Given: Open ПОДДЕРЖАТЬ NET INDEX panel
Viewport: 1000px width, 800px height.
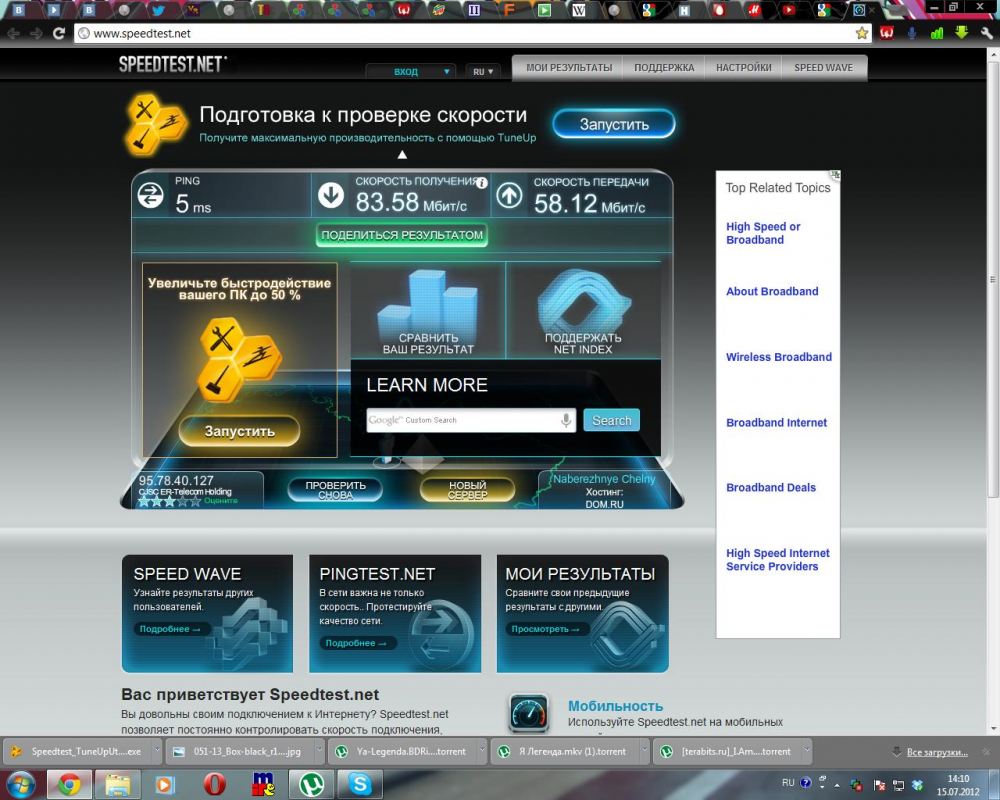Looking at the screenshot, I should (583, 311).
